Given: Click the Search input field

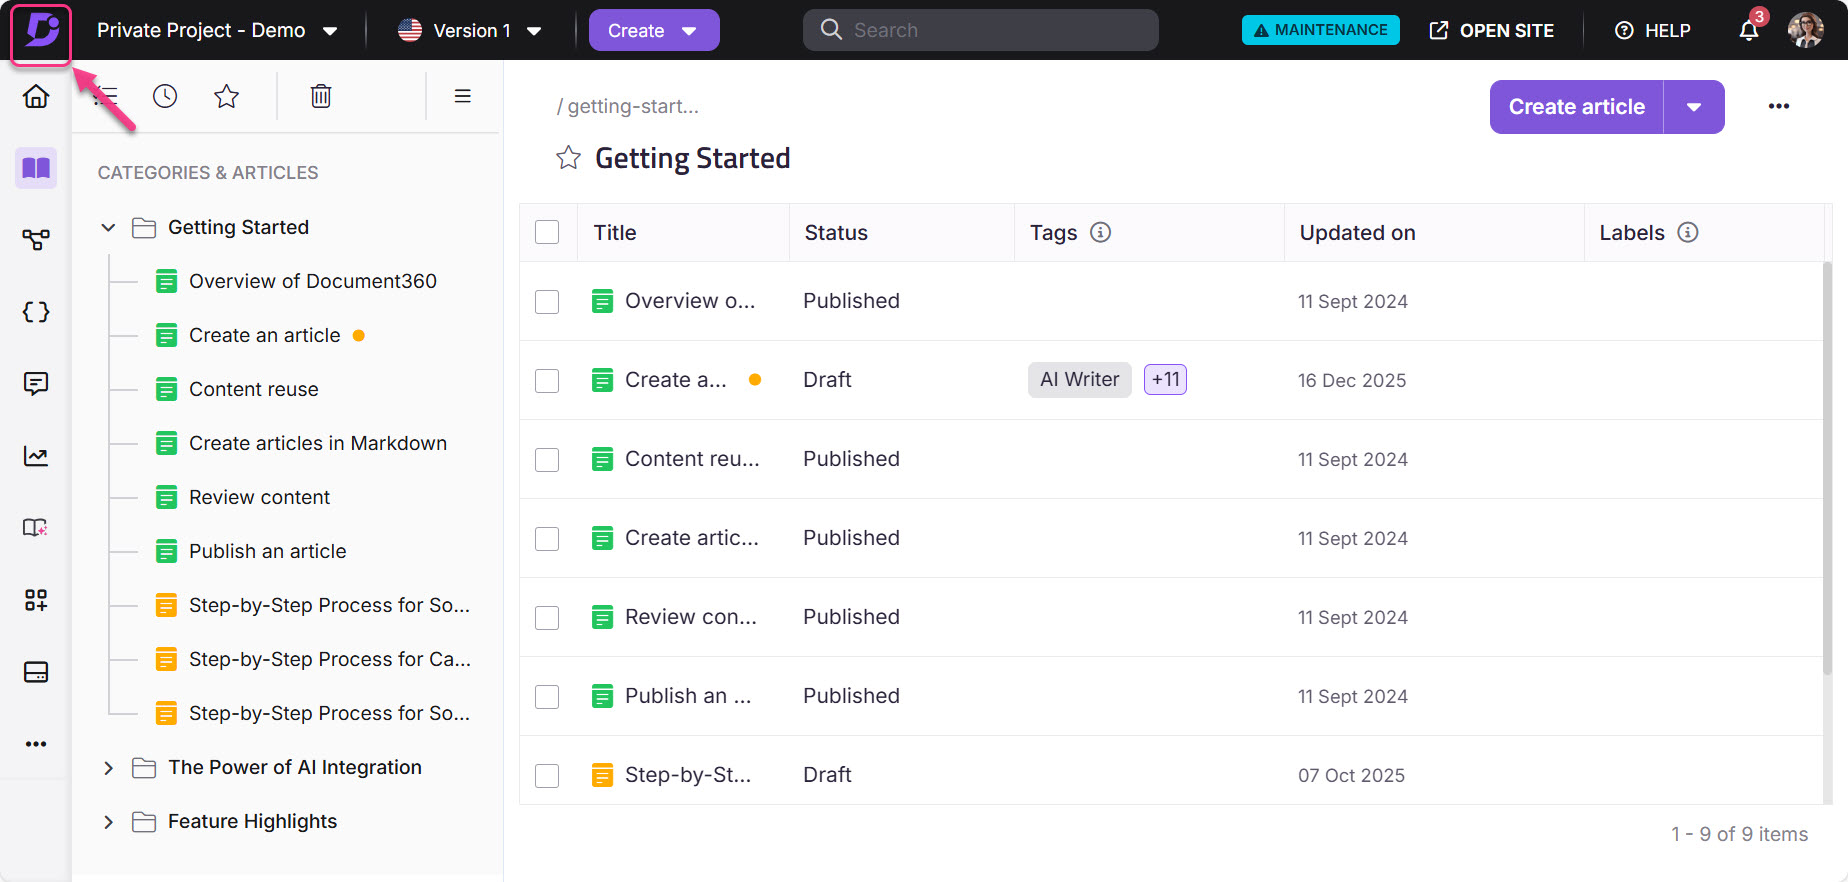Looking at the screenshot, I should click(981, 30).
